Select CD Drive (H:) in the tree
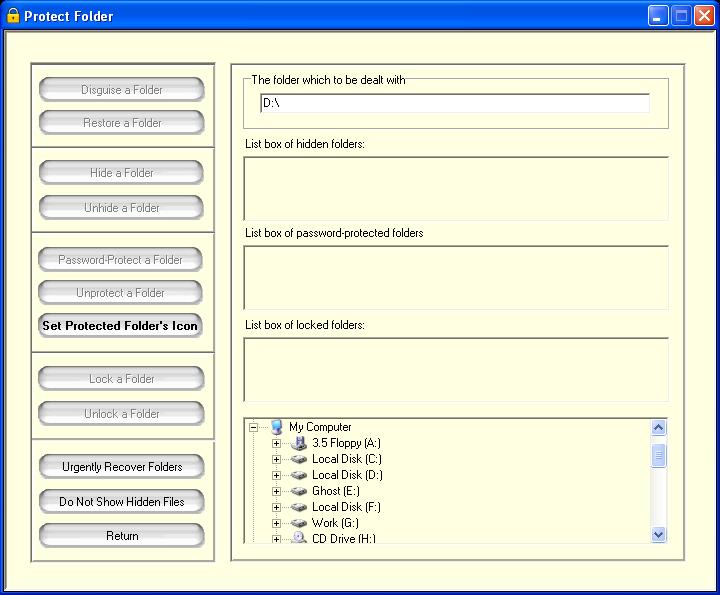 click(343, 539)
